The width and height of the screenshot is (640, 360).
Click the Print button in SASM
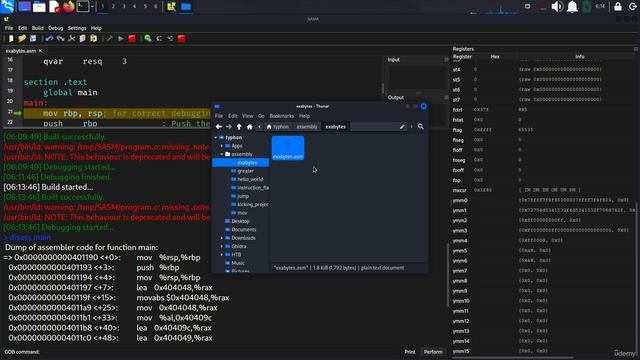pyautogui.click(x=410, y=352)
